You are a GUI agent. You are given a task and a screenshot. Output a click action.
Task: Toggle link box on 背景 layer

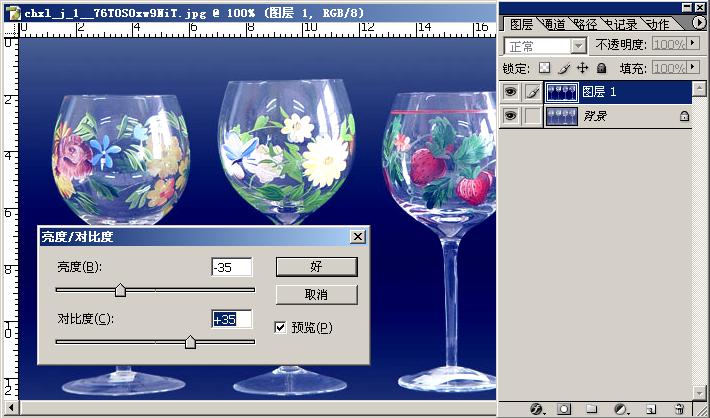(533, 116)
